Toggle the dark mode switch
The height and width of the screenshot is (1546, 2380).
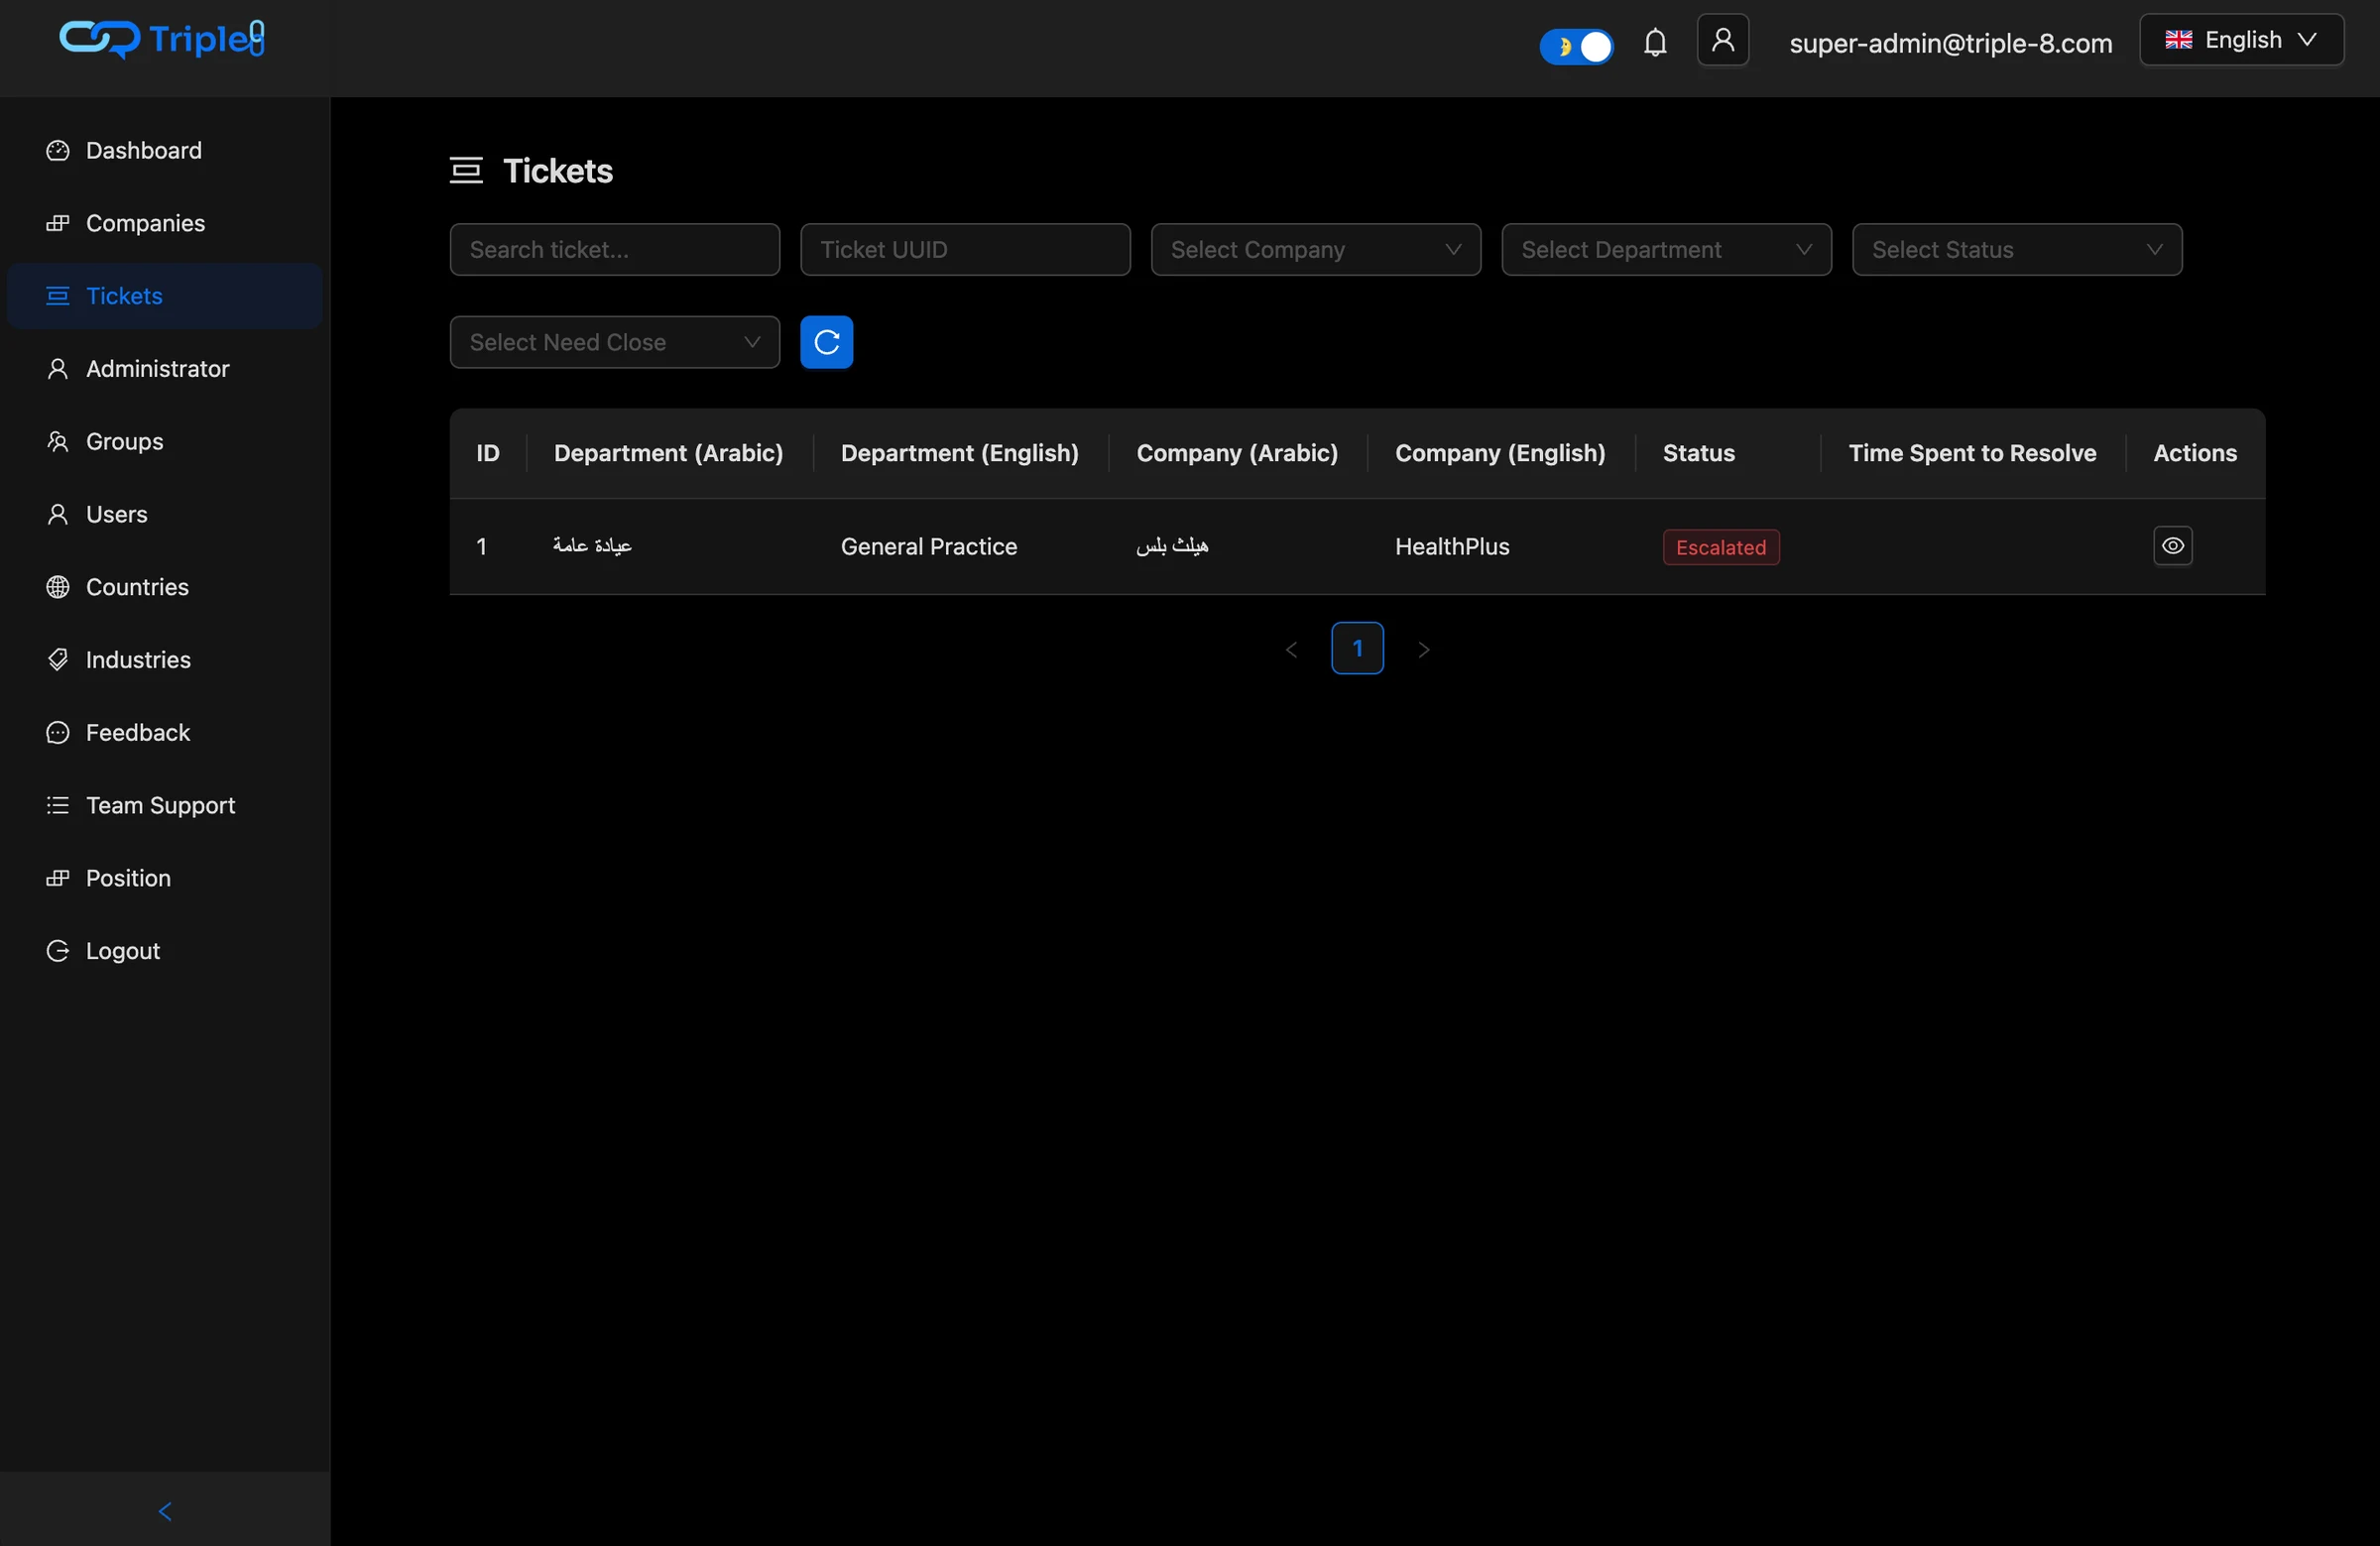(x=1576, y=46)
